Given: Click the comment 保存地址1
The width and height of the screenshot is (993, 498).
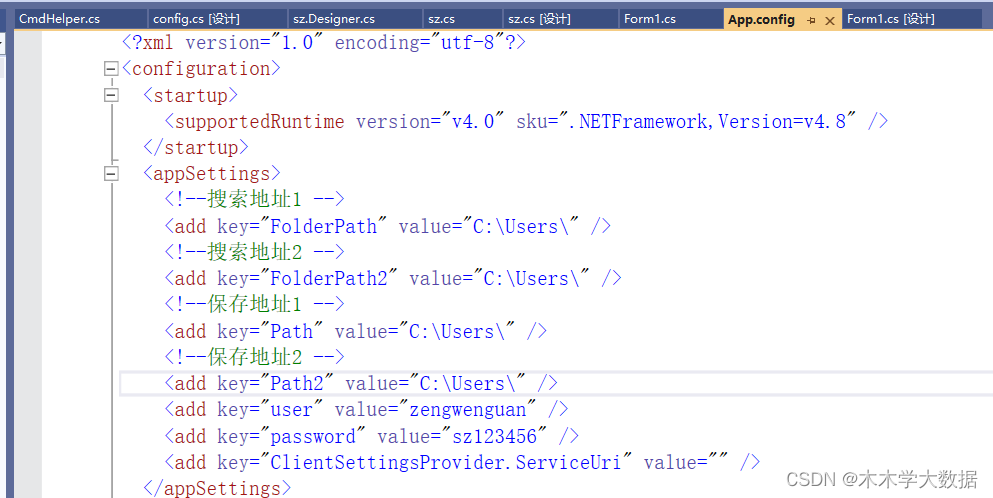Looking at the screenshot, I should 255,304.
